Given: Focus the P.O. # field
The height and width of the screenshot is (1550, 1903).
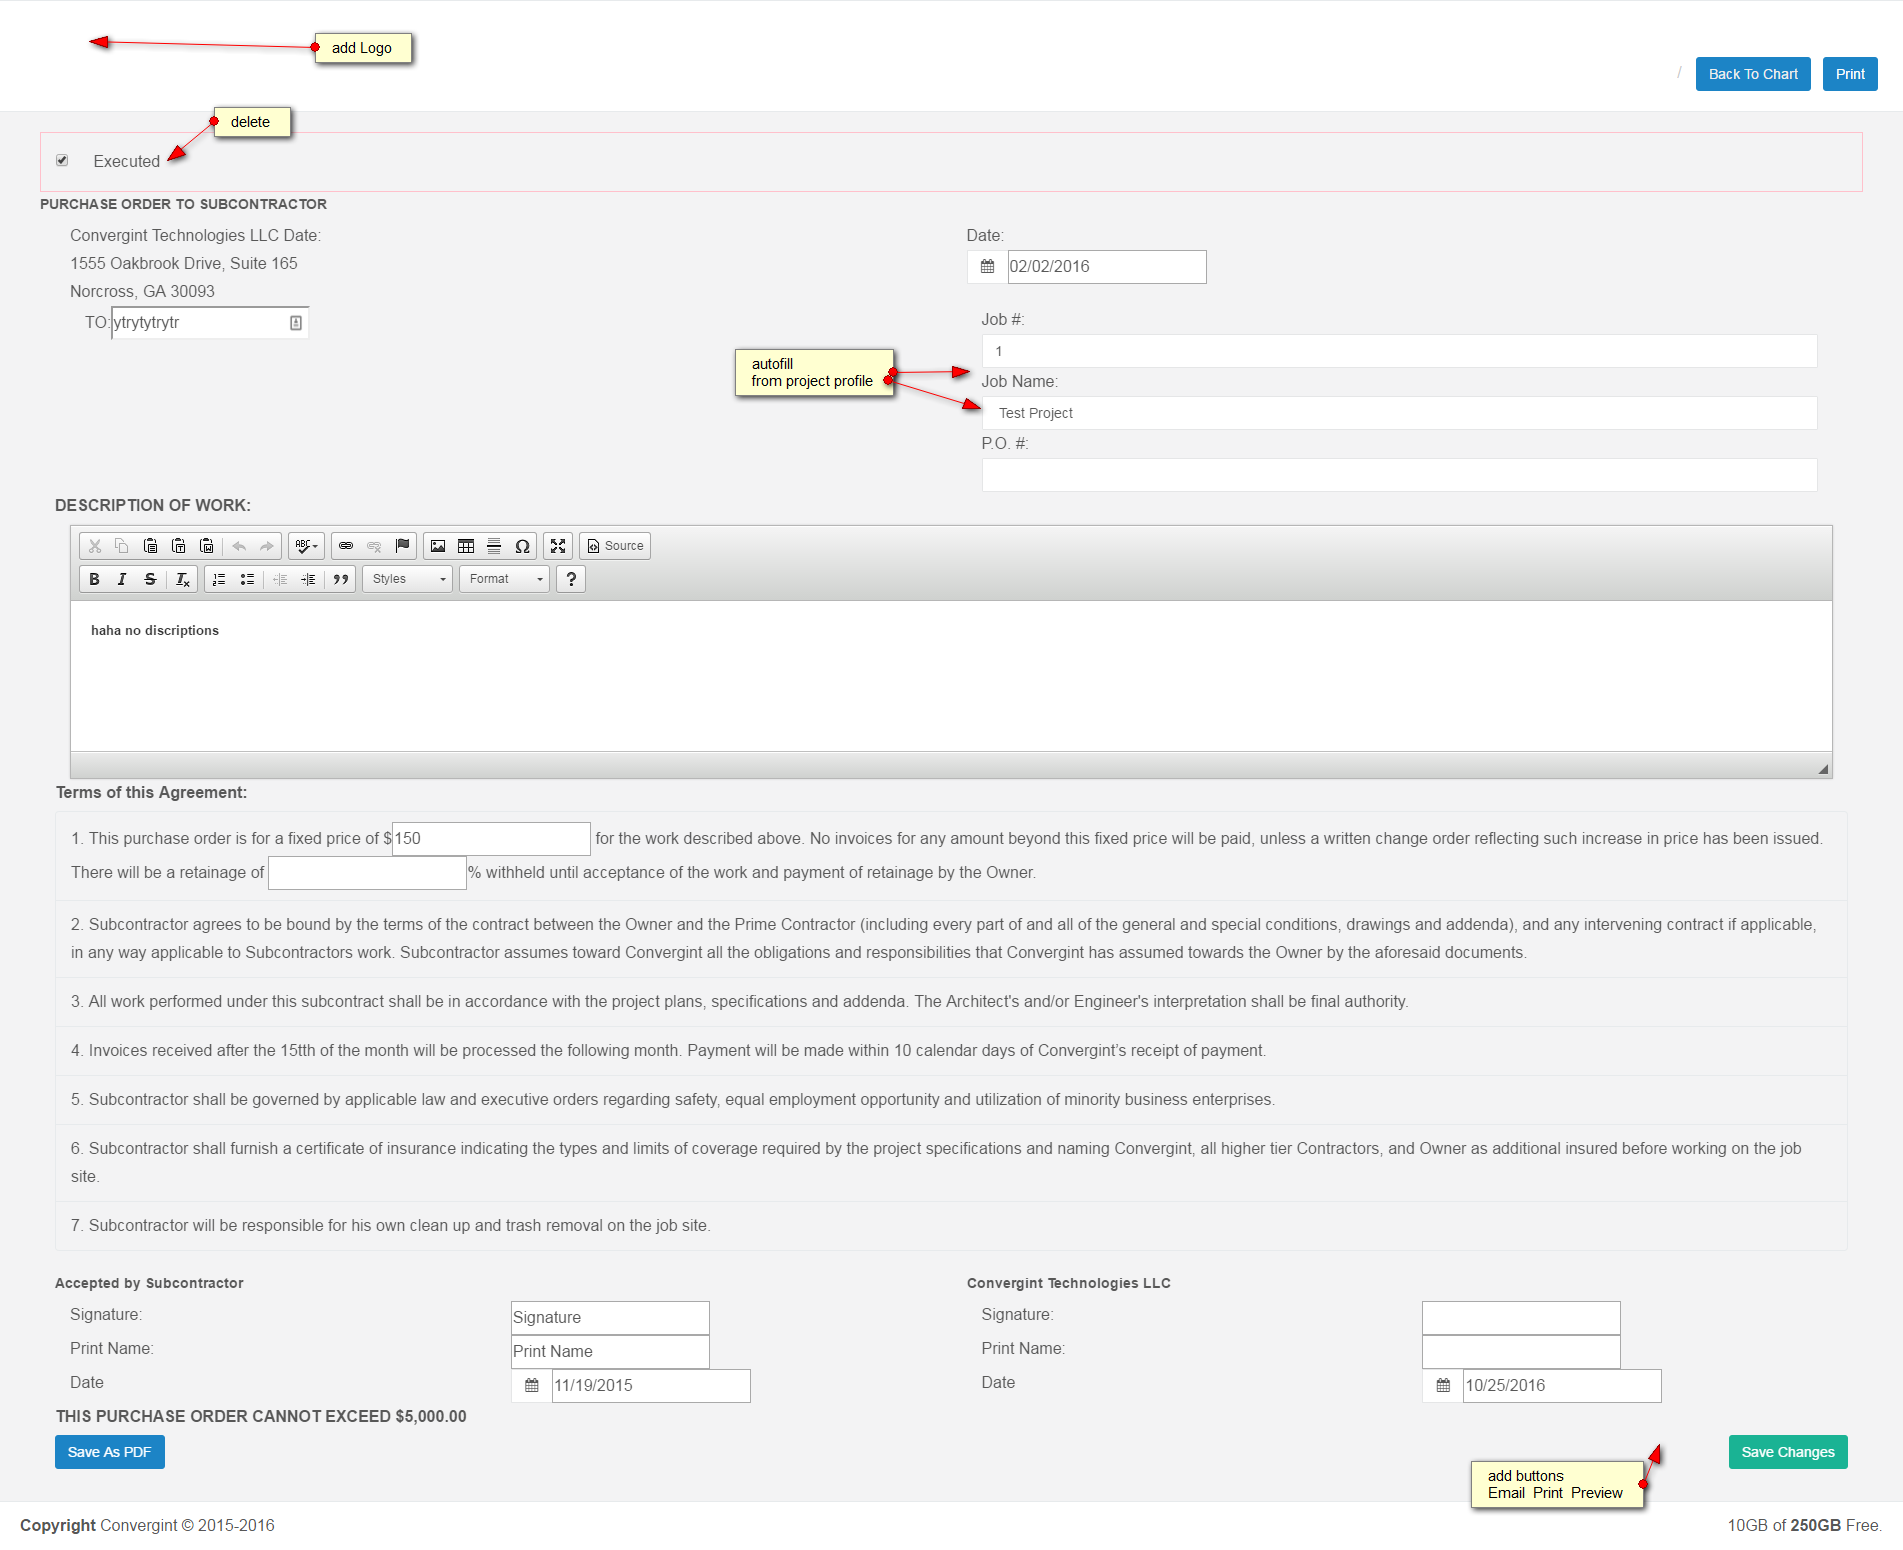Looking at the screenshot, I should (x=1399, y=475).
